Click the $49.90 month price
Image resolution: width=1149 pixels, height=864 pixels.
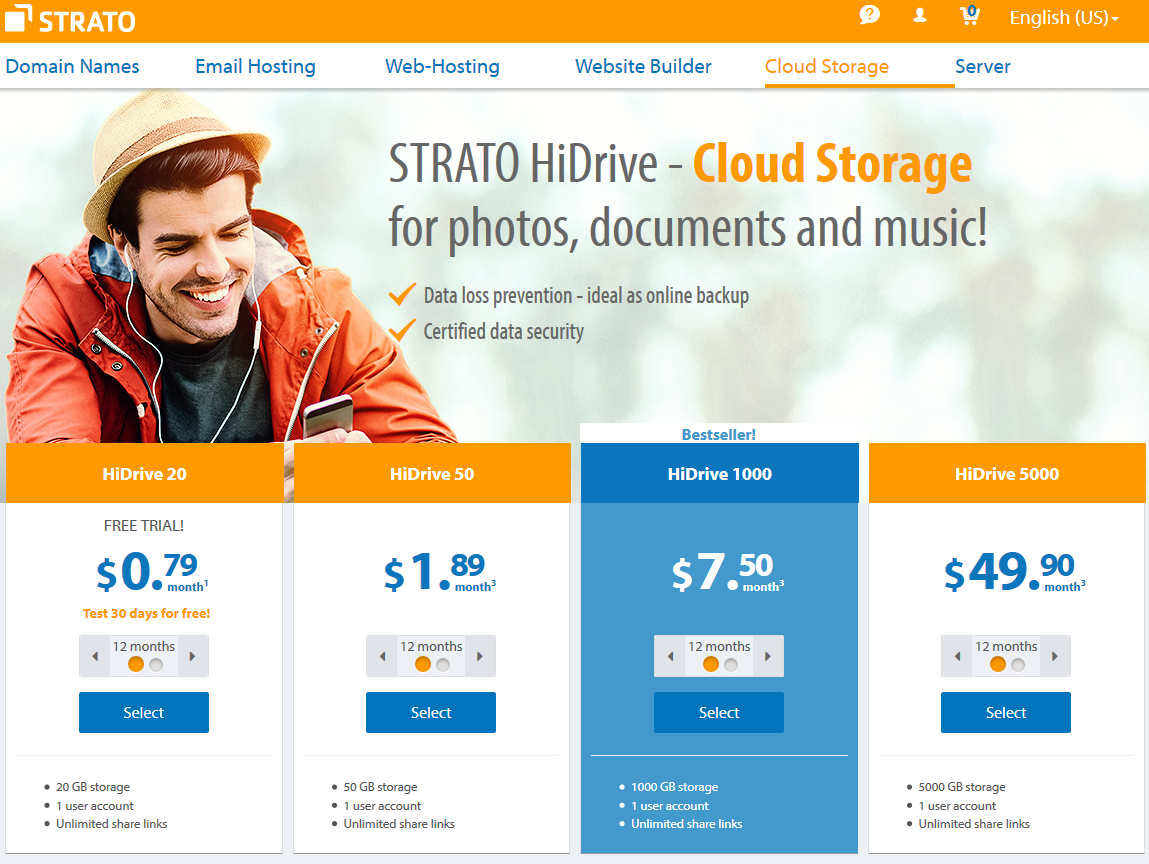(1015, 572)
